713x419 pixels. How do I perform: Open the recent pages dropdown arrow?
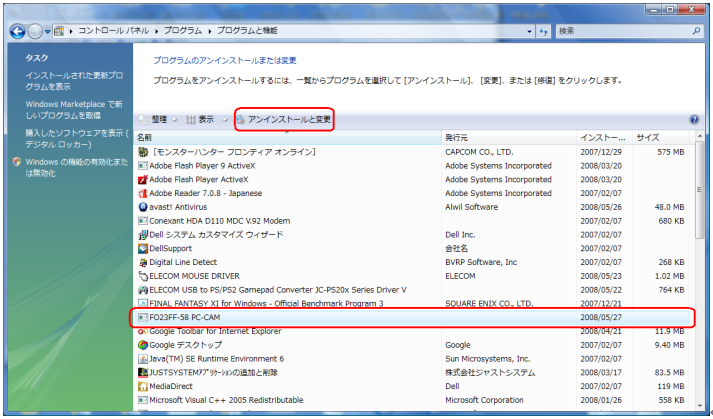coord(47,32)
